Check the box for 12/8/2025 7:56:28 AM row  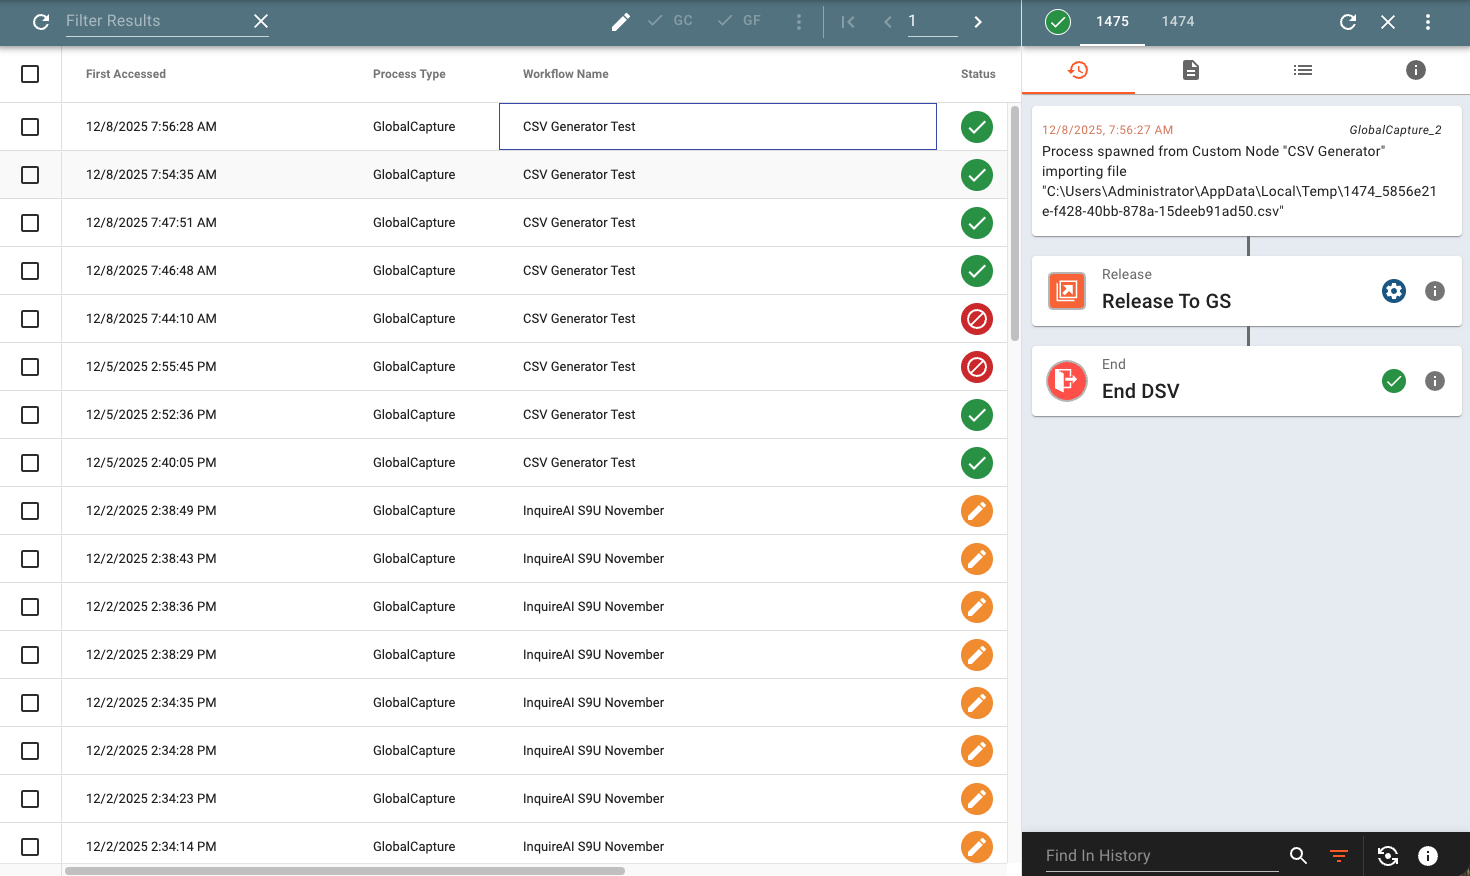(x=30, y=127)
